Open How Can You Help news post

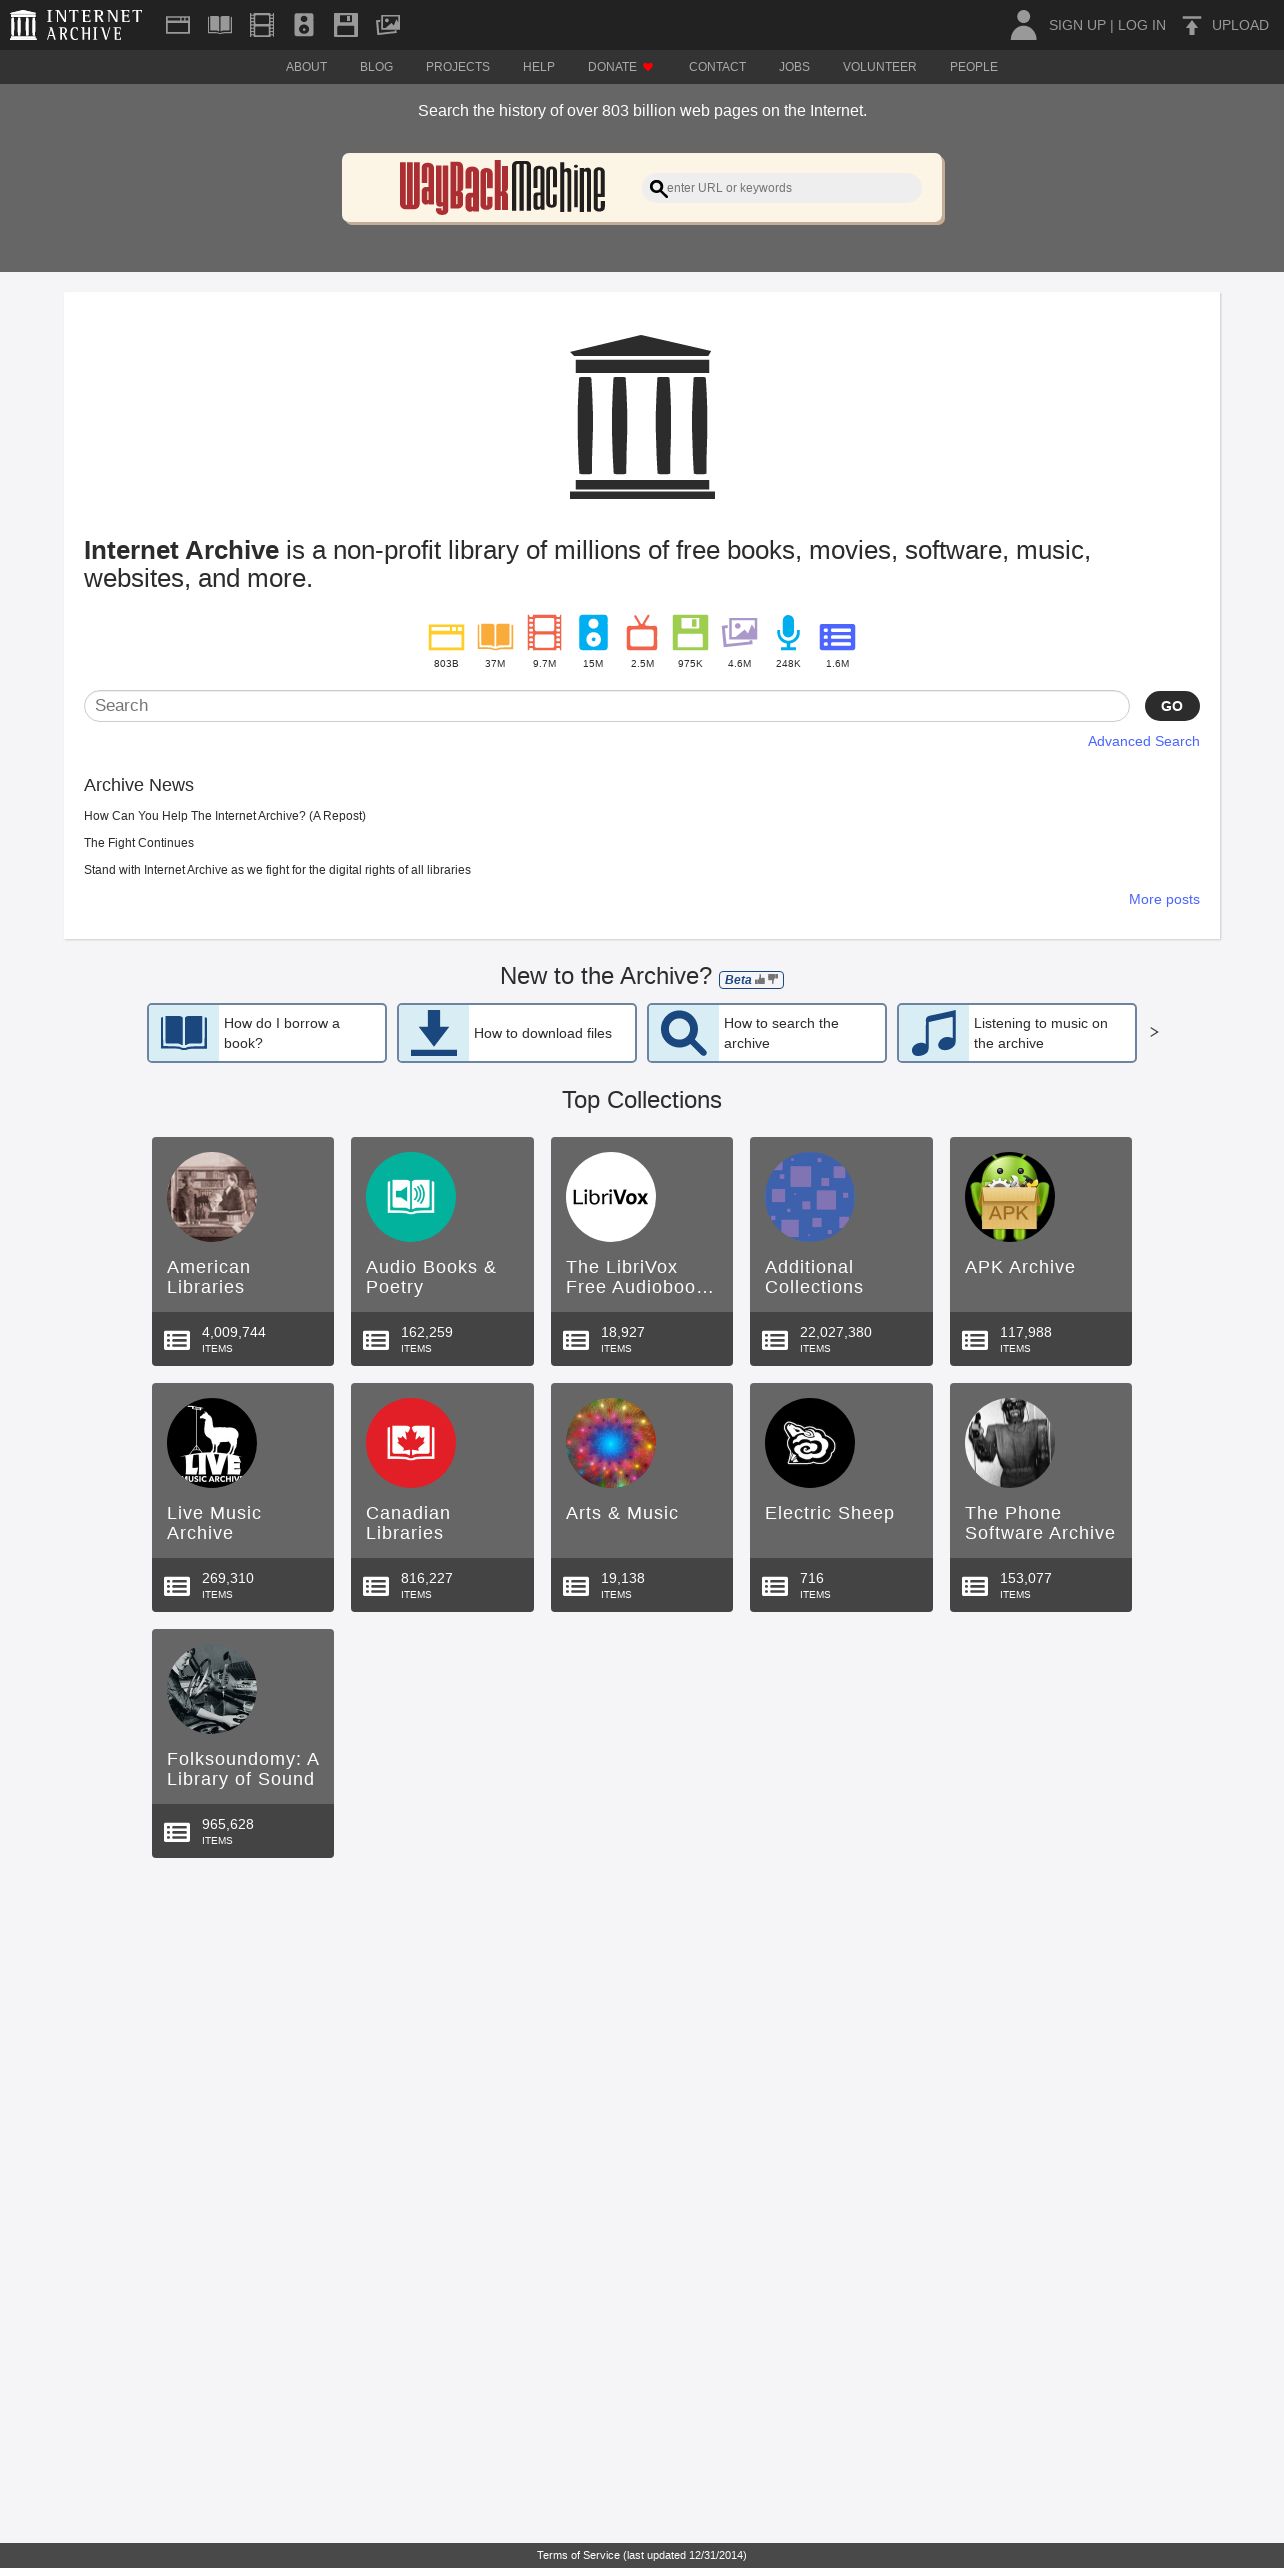coord(225,816)
